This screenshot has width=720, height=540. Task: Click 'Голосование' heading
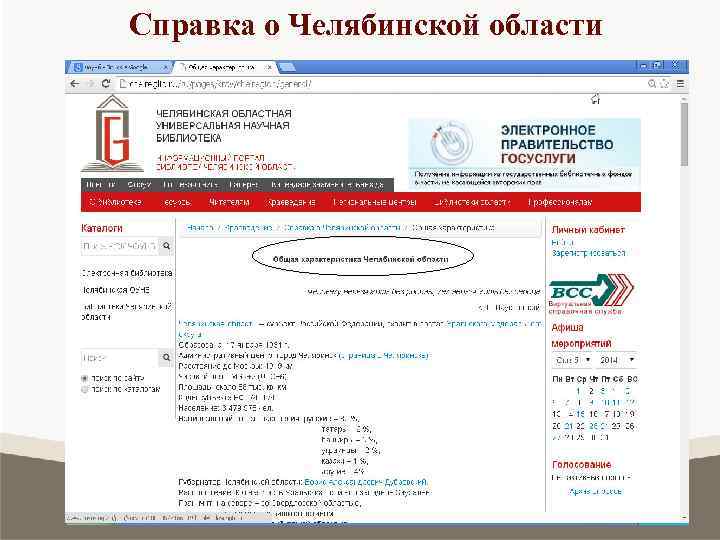[x=581, y=465]
